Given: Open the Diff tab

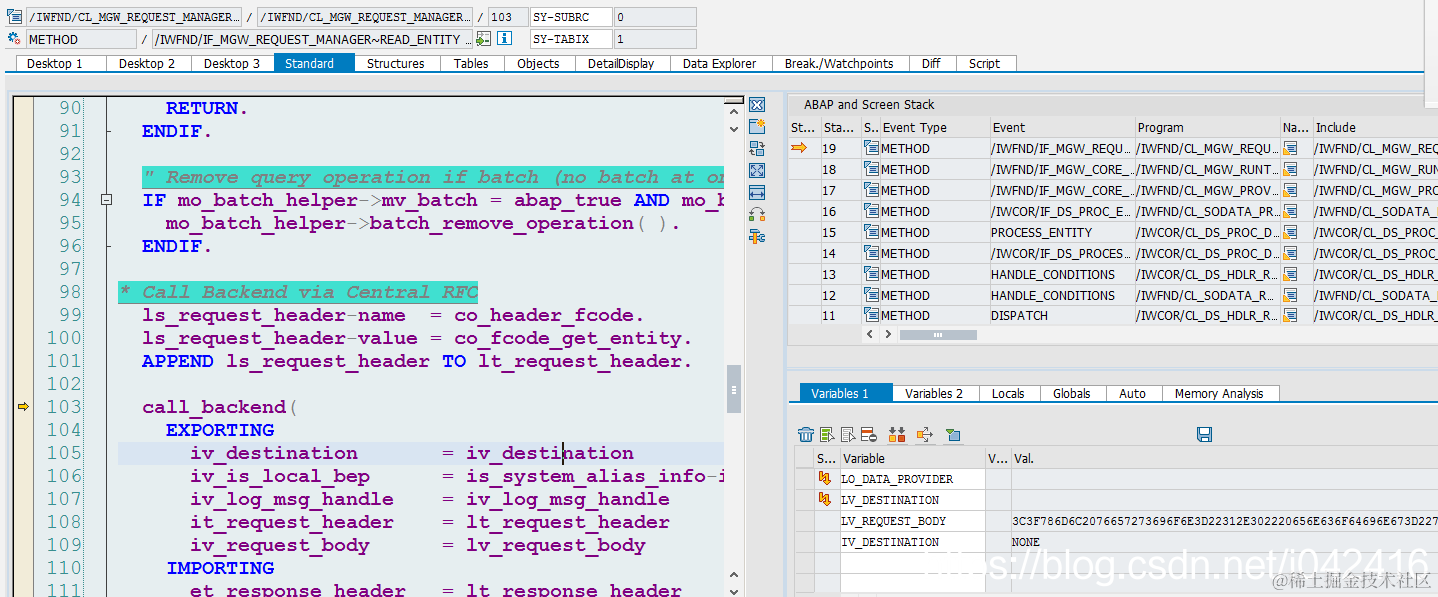Looking at the screenshot, I should (931, 63).
